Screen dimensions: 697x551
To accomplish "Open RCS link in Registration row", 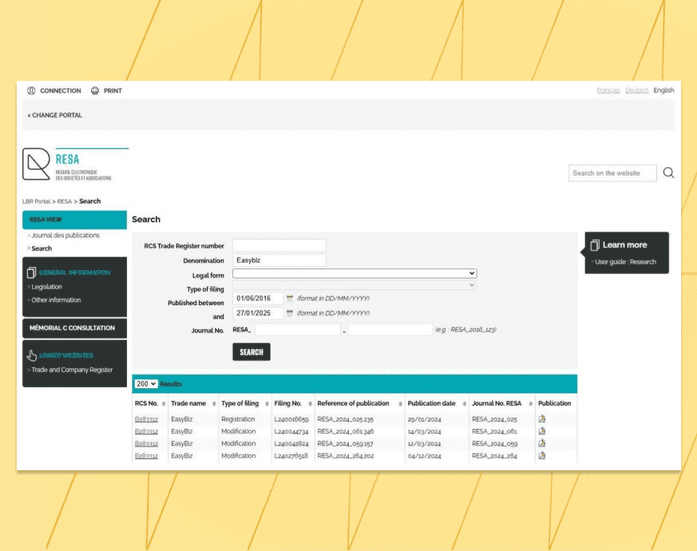I will click(146, 419).
